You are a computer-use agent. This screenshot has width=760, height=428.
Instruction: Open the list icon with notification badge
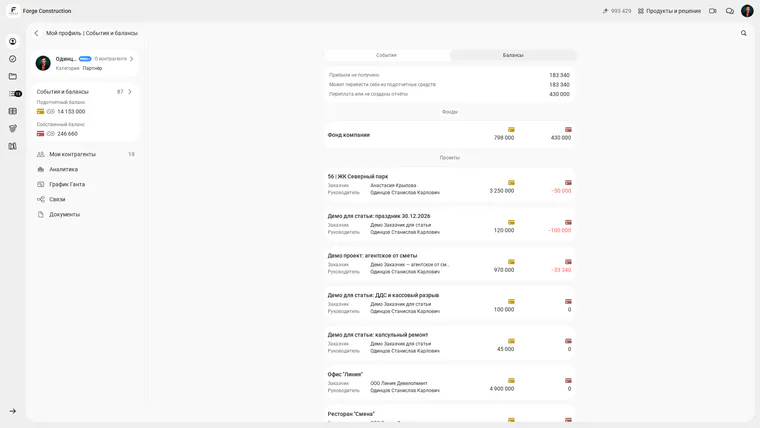(x=15, y=94)
